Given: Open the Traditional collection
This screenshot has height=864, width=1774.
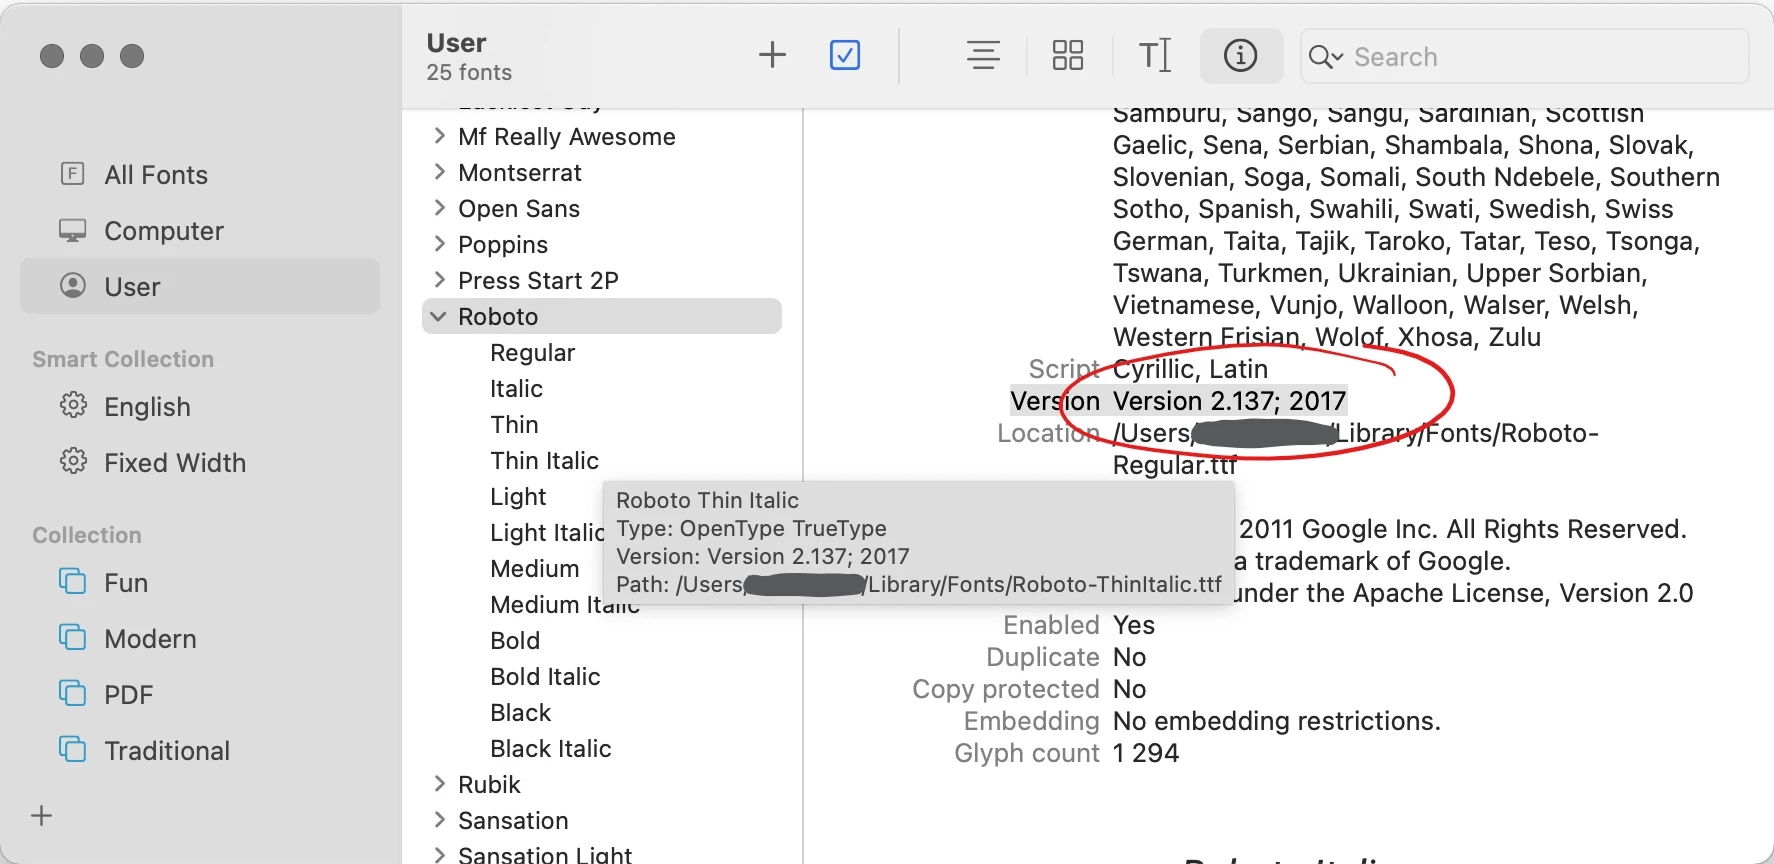Looking at the screenshot, I should point(200,751).
